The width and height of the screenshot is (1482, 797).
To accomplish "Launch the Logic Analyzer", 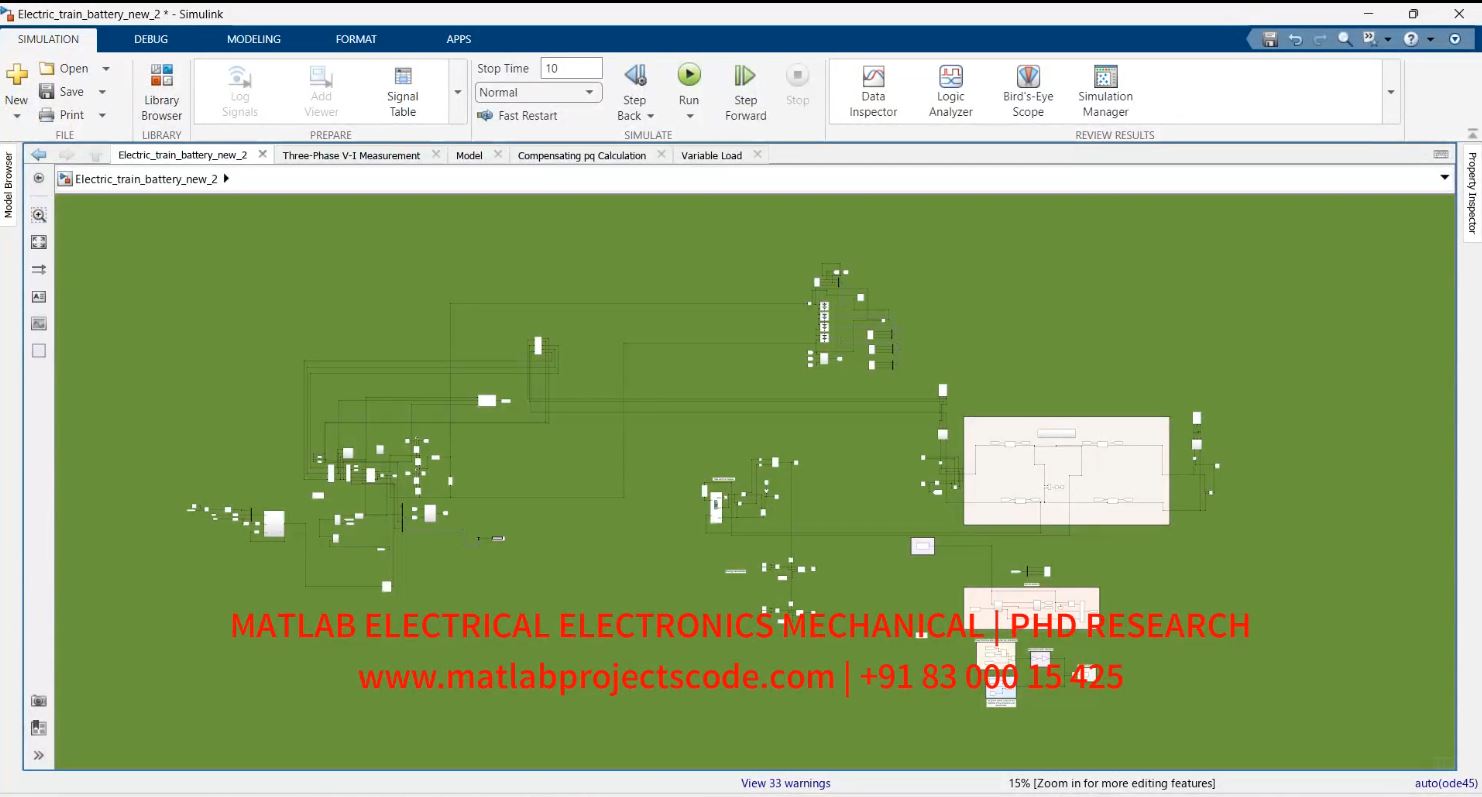I will 949,90.
